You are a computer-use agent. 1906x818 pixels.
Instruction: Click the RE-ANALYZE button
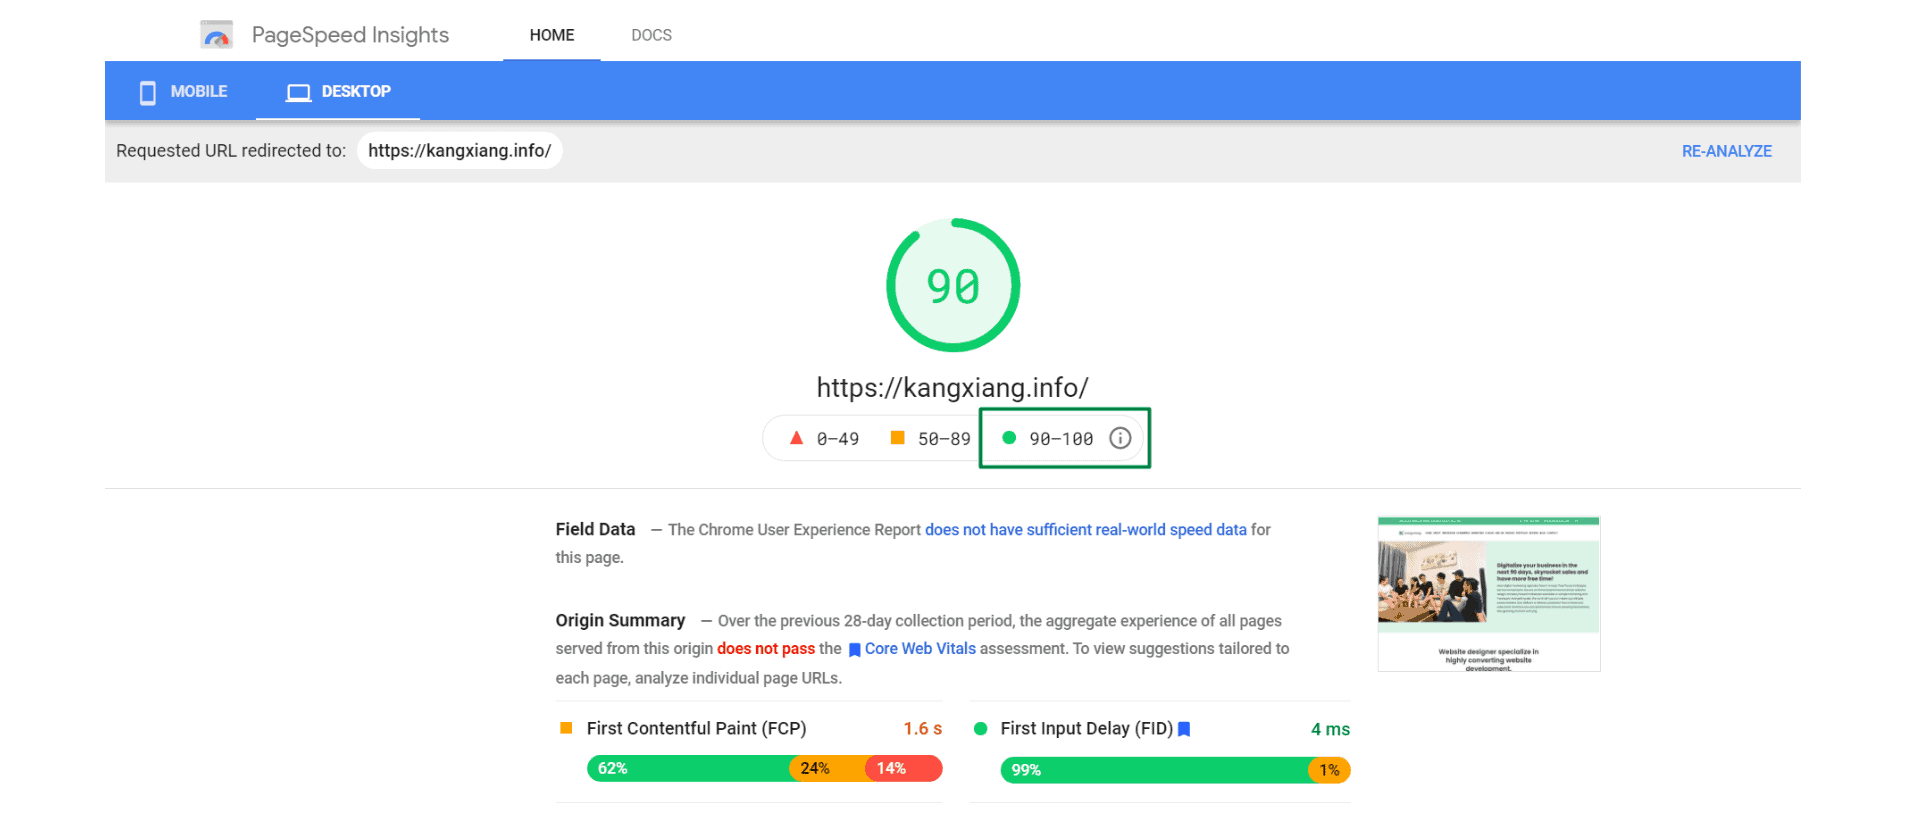[1726, 151]
